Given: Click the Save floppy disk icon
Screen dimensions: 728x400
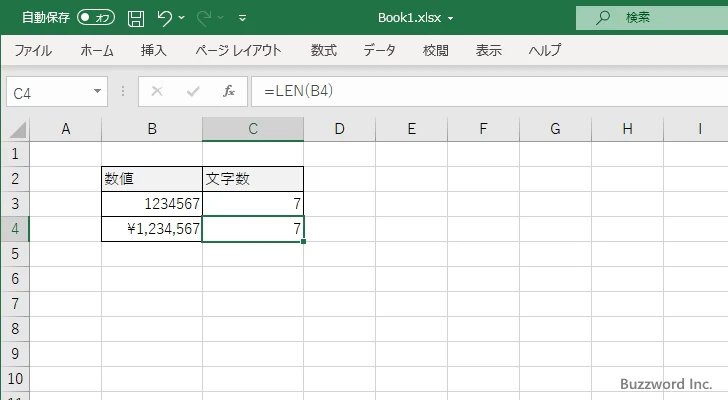Looking at the screenshot, I should pos(136,18).
